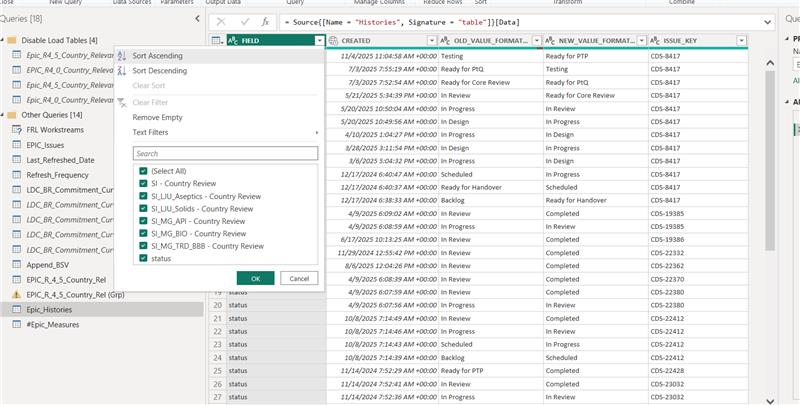Click the CREATED column data type icon
The width and height of the screenshot is (800, 405).
pos(333,41)
